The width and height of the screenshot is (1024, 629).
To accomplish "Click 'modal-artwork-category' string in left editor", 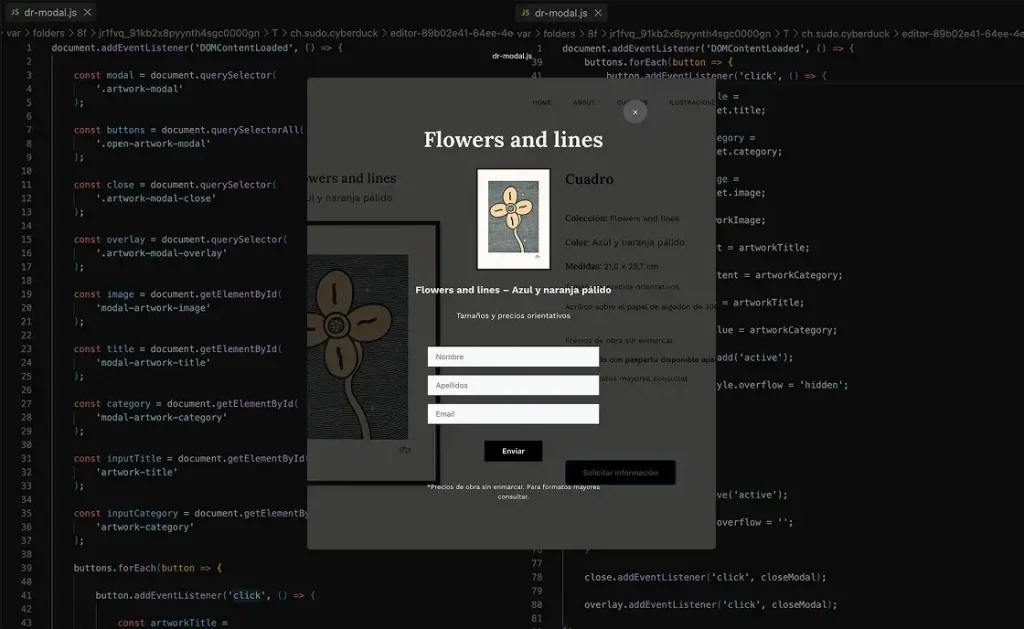I will [161, 417].
